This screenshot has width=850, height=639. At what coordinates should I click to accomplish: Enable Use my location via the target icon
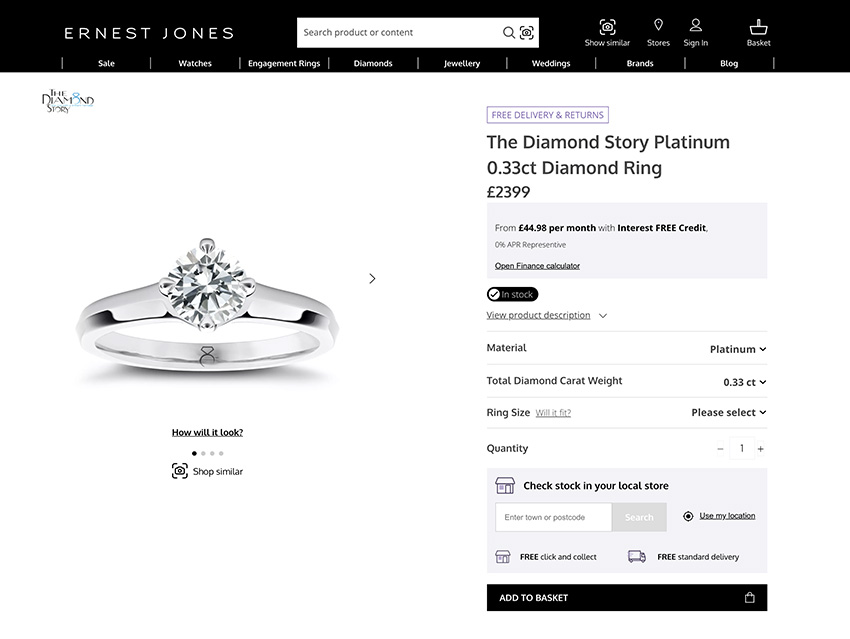[688, 515]
